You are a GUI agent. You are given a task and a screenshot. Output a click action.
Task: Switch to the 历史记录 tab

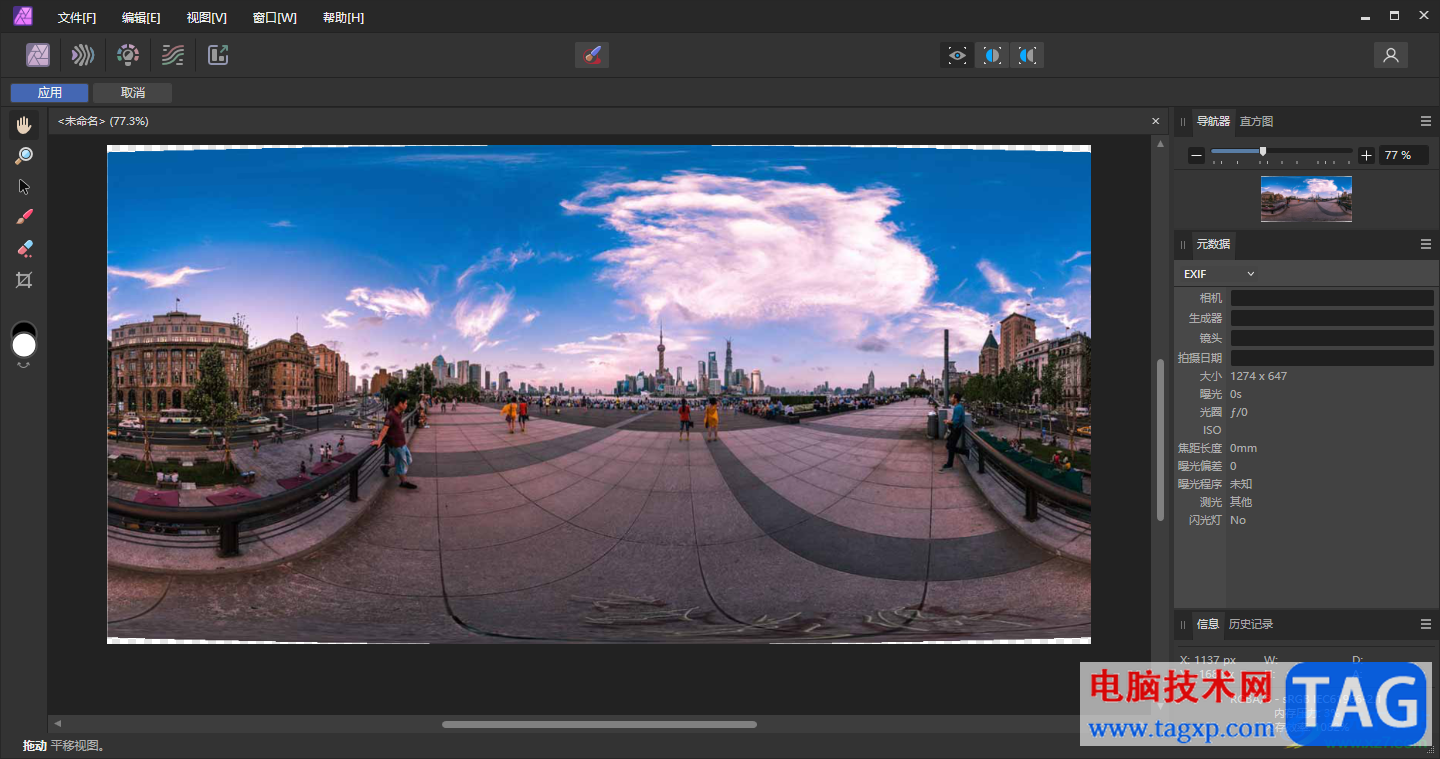[1251, 624]
